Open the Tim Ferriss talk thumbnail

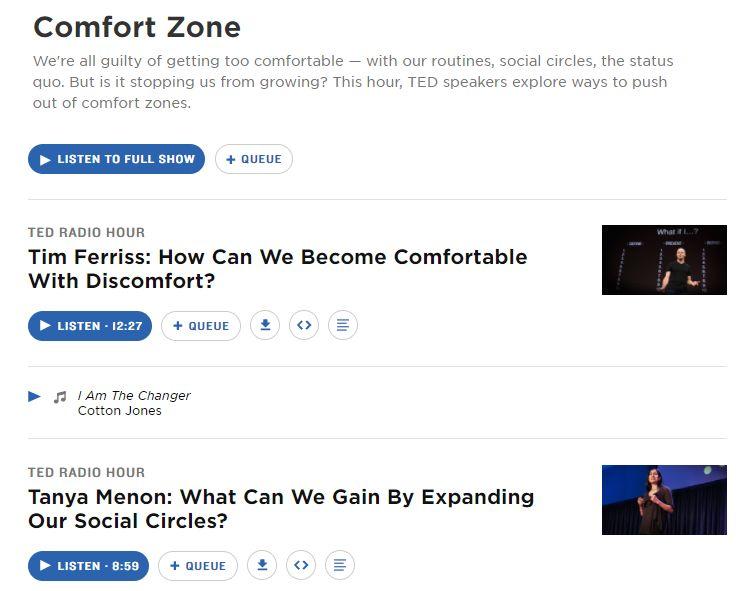click(664, 260)
